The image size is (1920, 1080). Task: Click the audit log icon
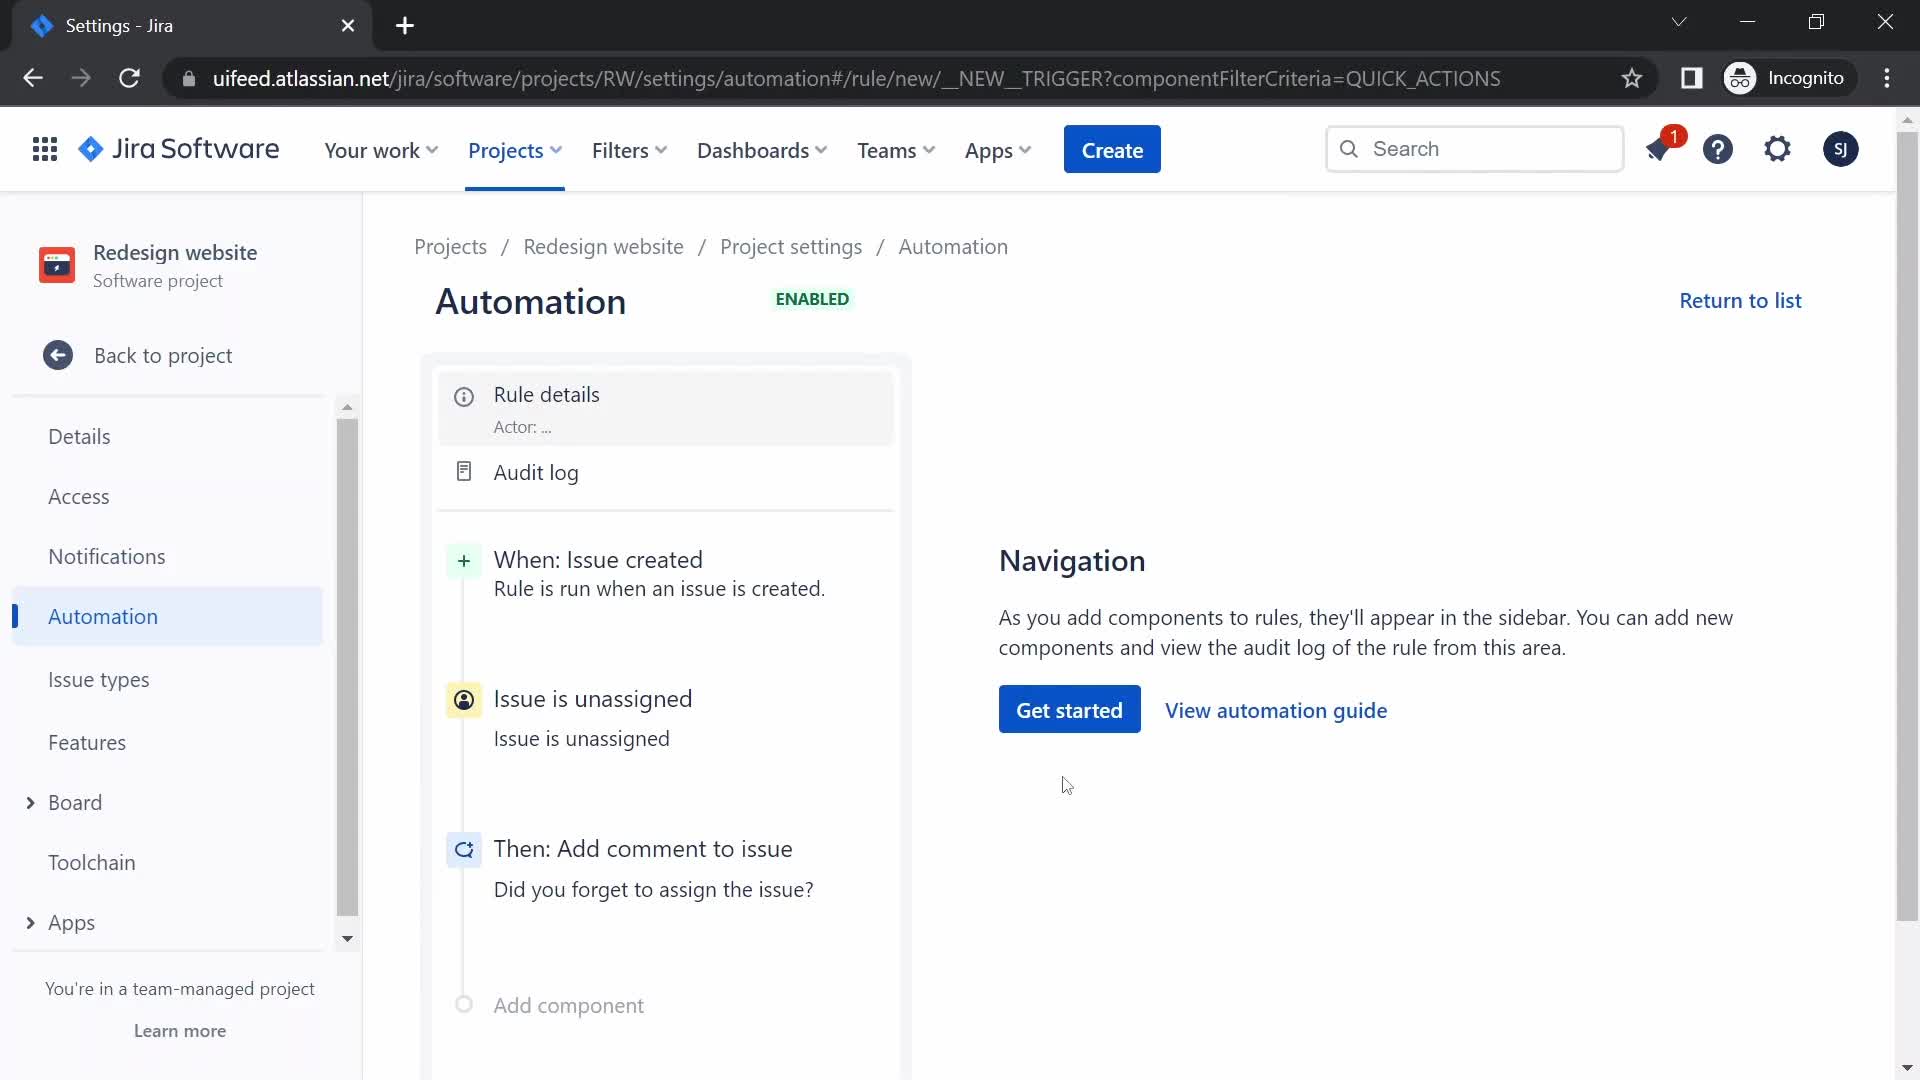tap(464, 471)
